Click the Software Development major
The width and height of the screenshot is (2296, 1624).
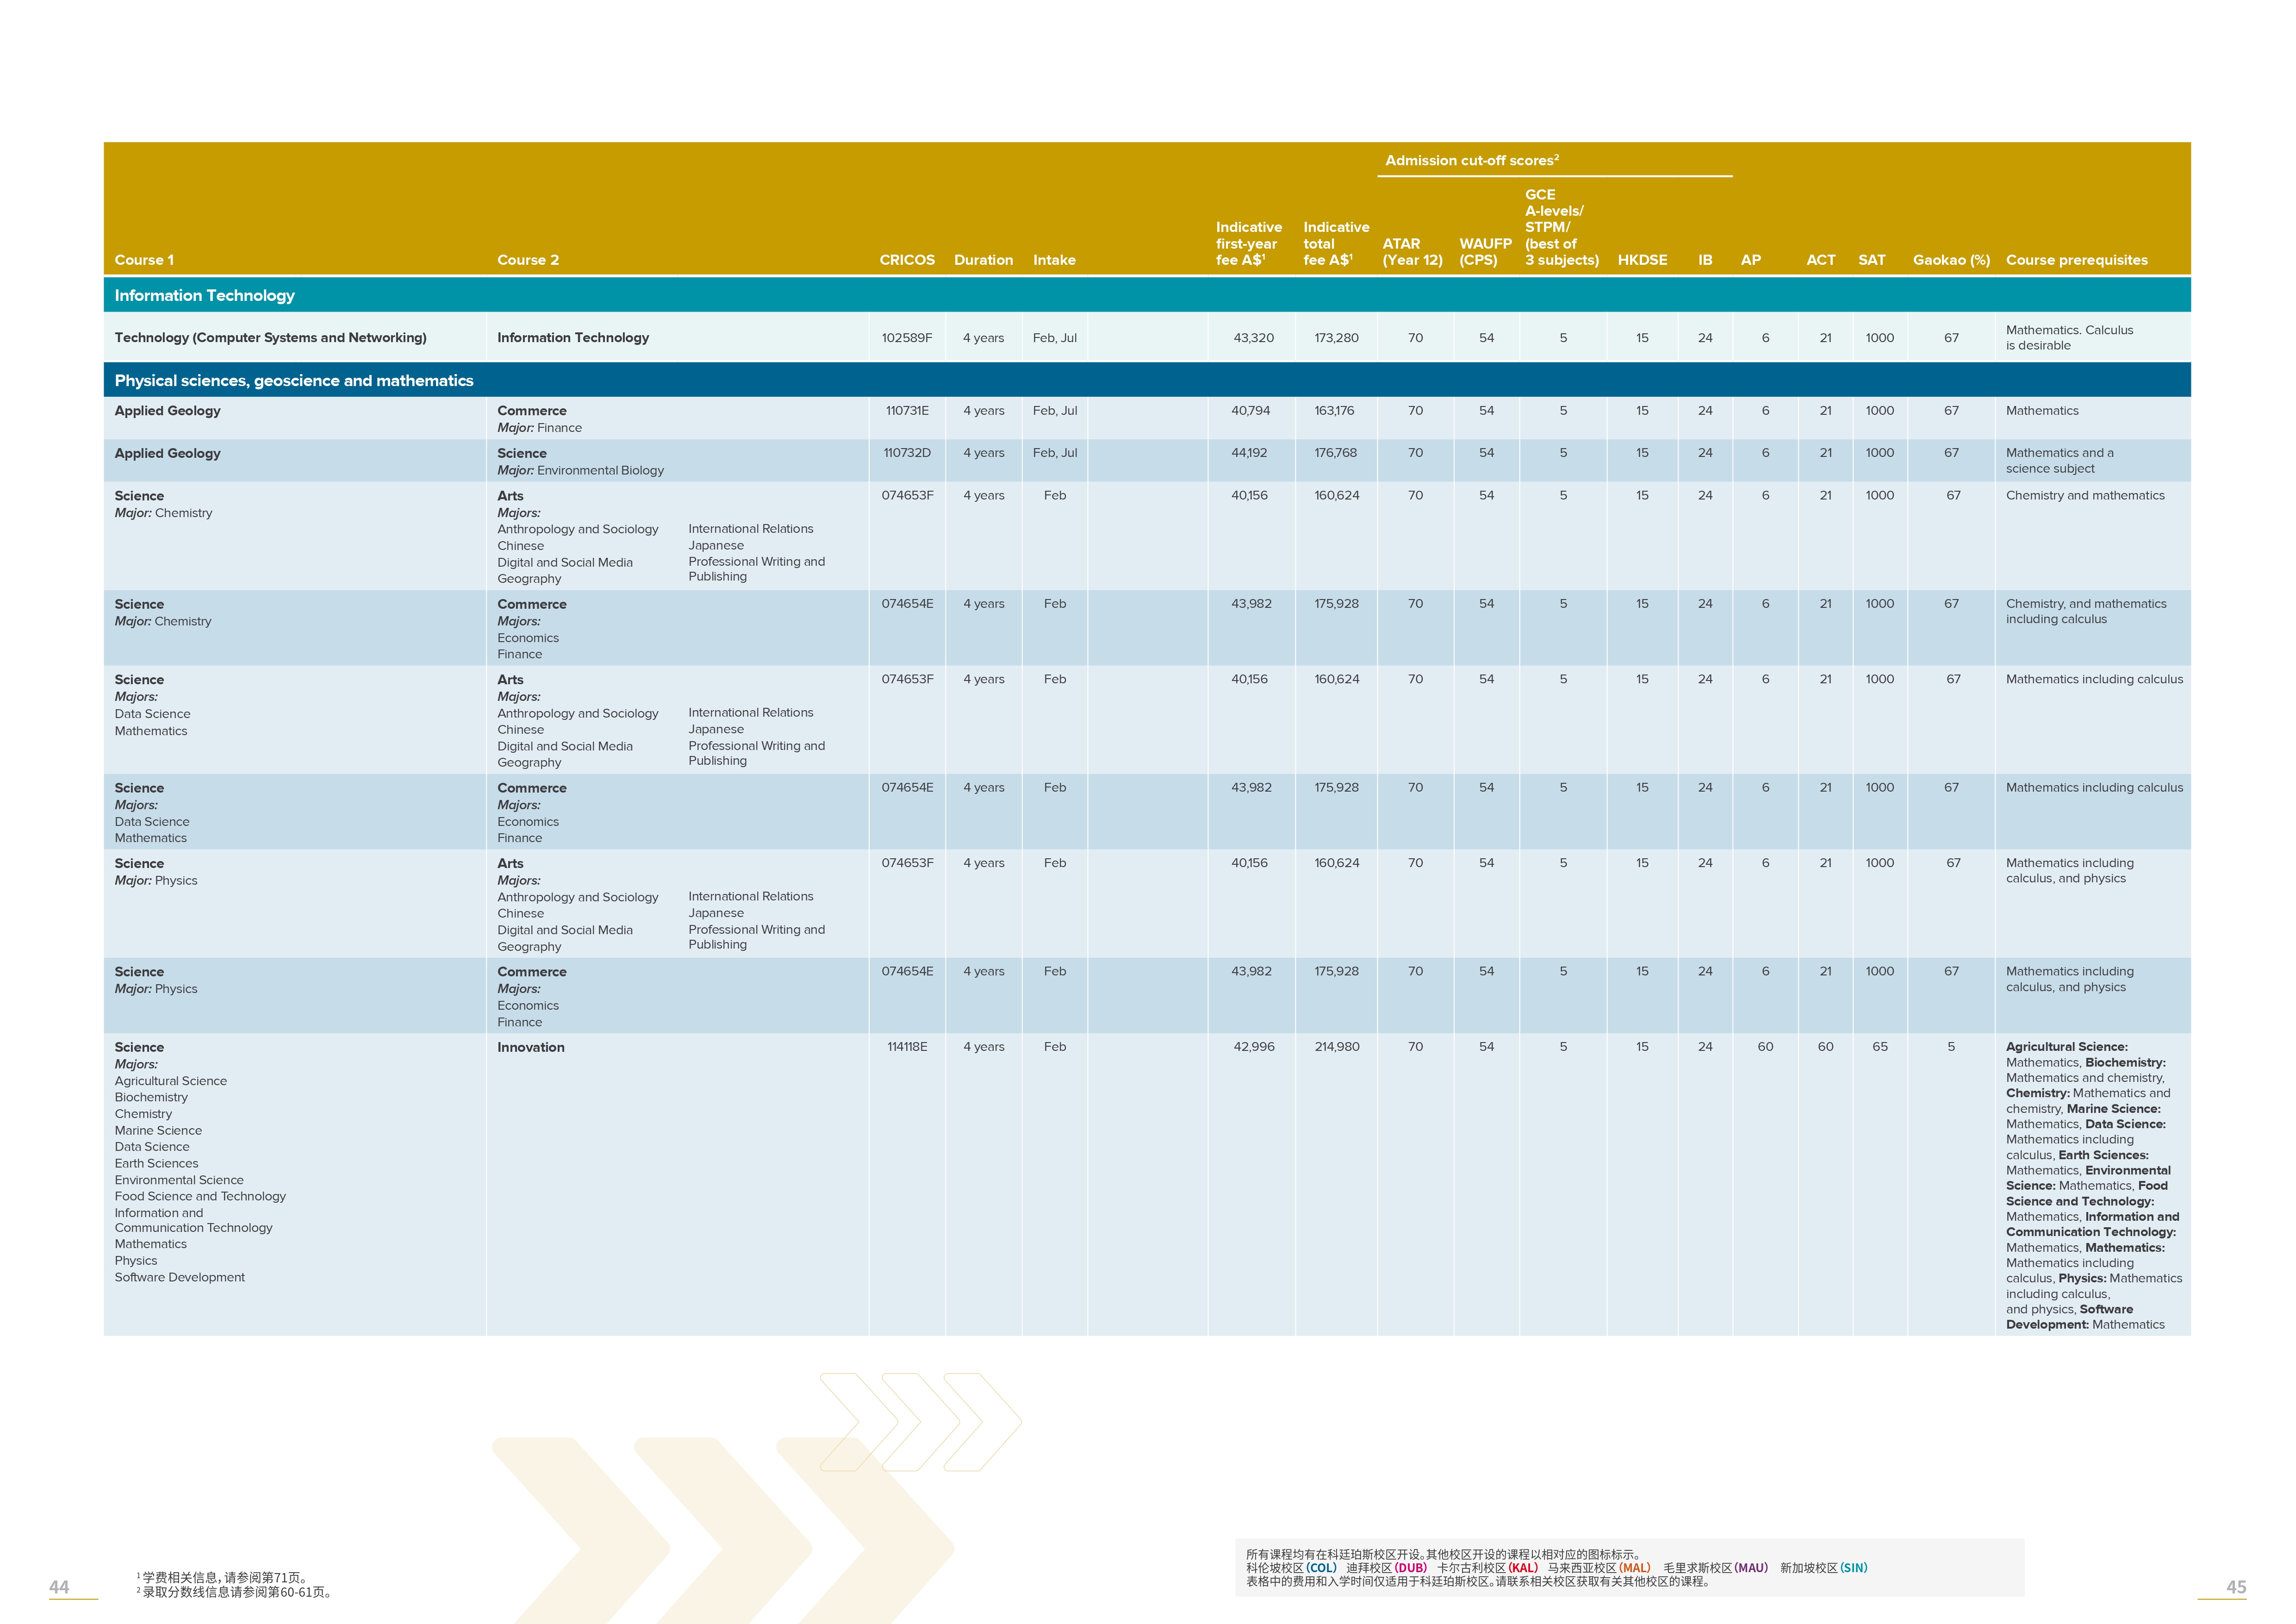180,1277
